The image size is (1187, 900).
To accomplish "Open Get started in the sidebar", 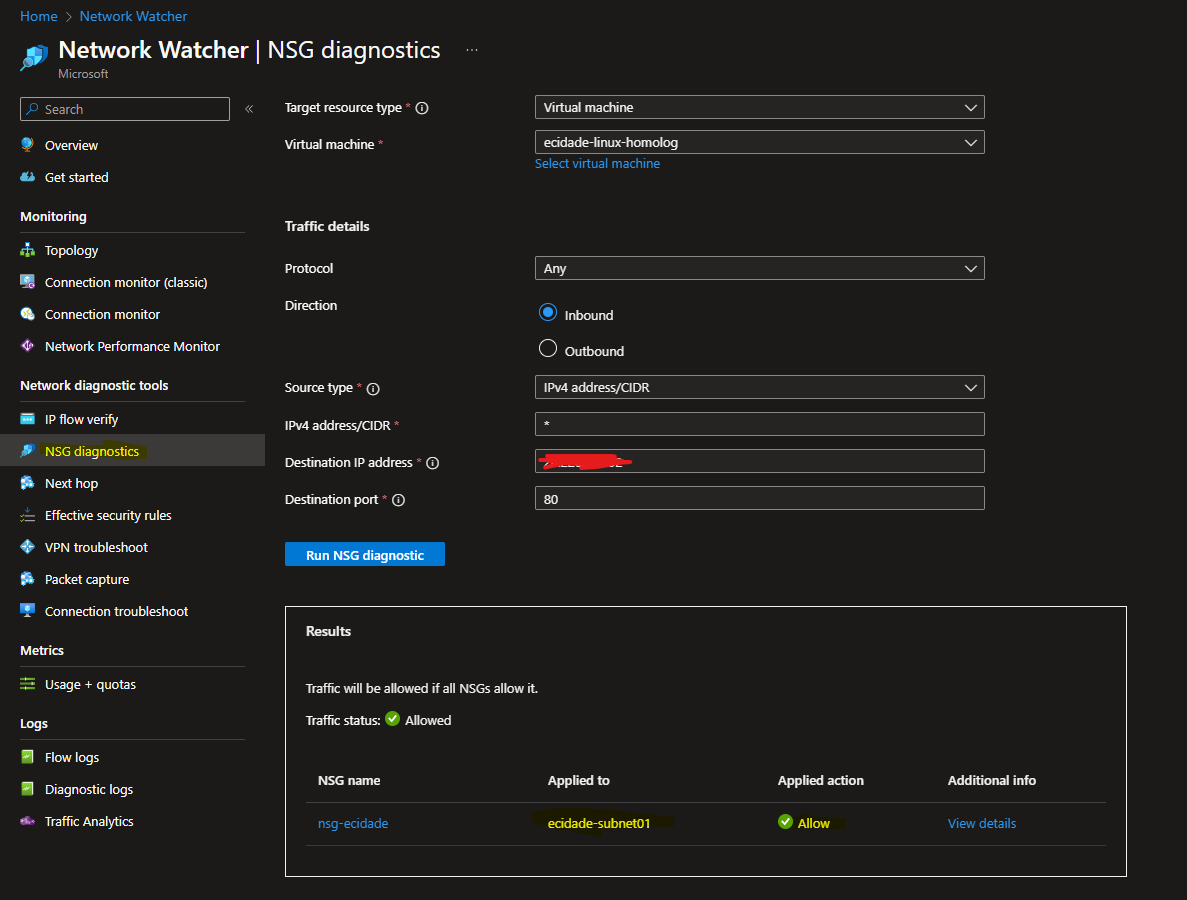I will (x=76, y=177).
